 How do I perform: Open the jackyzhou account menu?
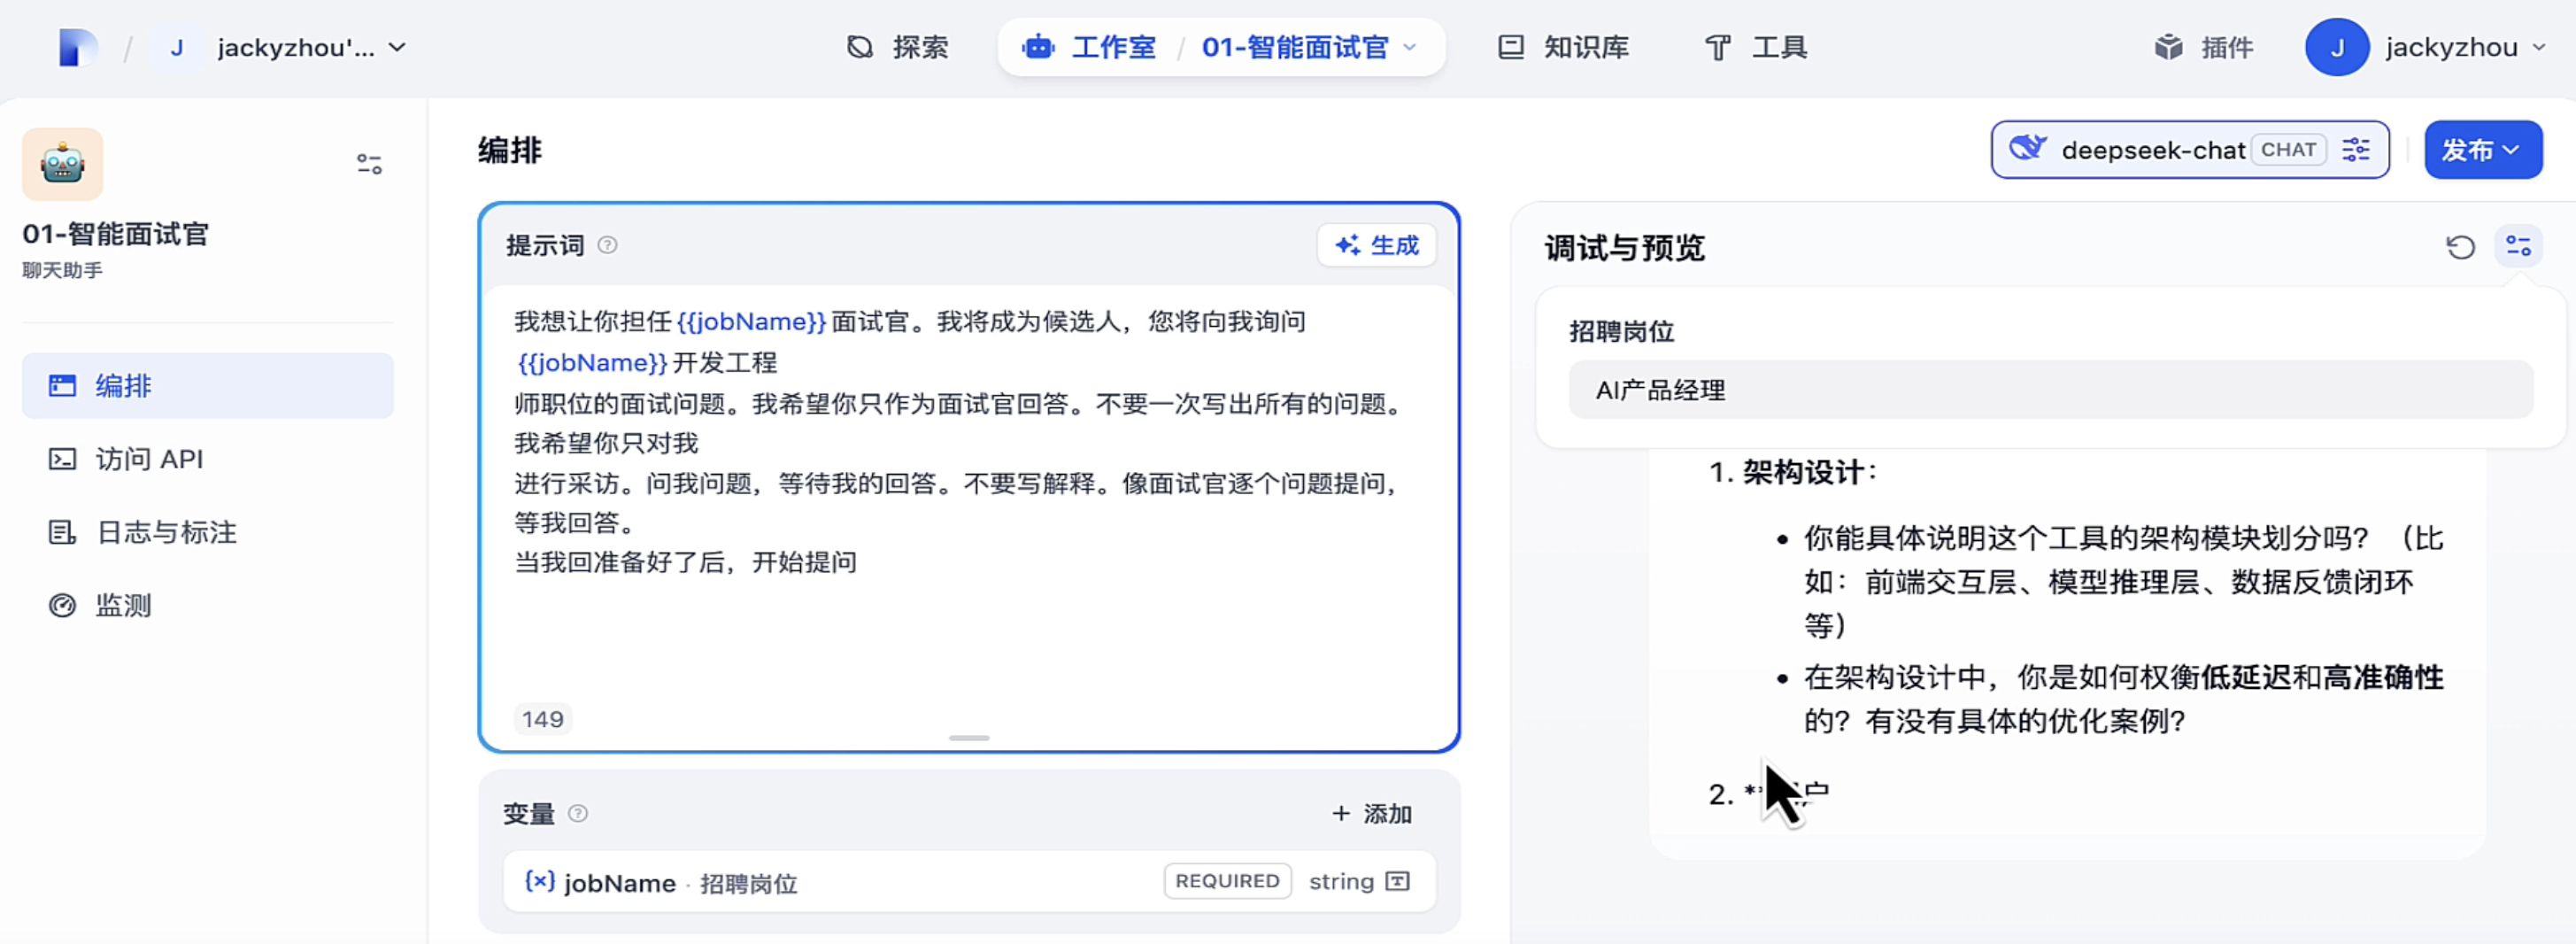2424,47
